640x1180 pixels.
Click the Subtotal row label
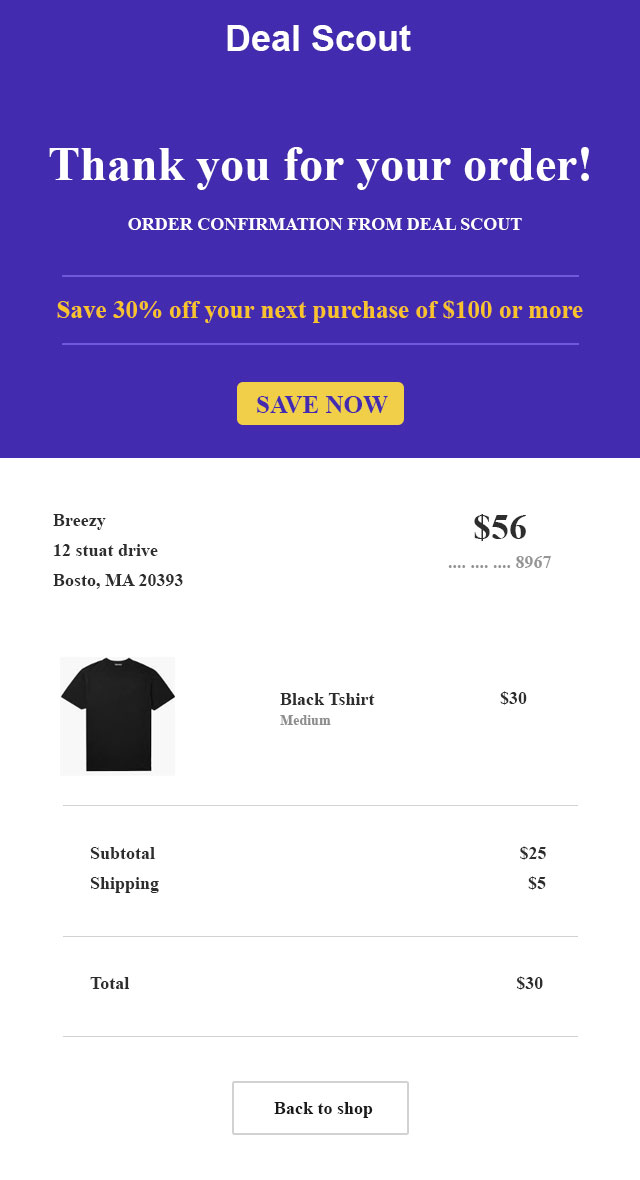[122, 853]
